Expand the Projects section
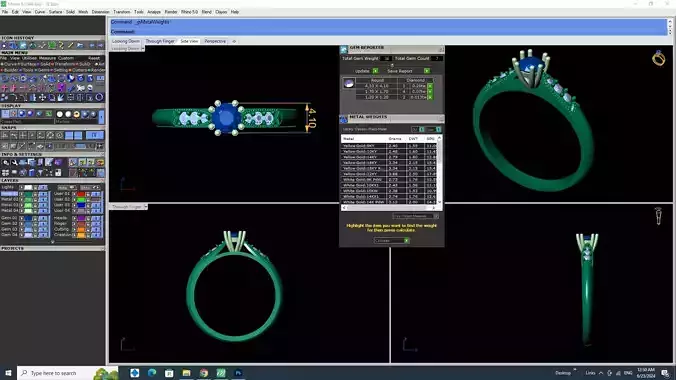 click(103, 248)
